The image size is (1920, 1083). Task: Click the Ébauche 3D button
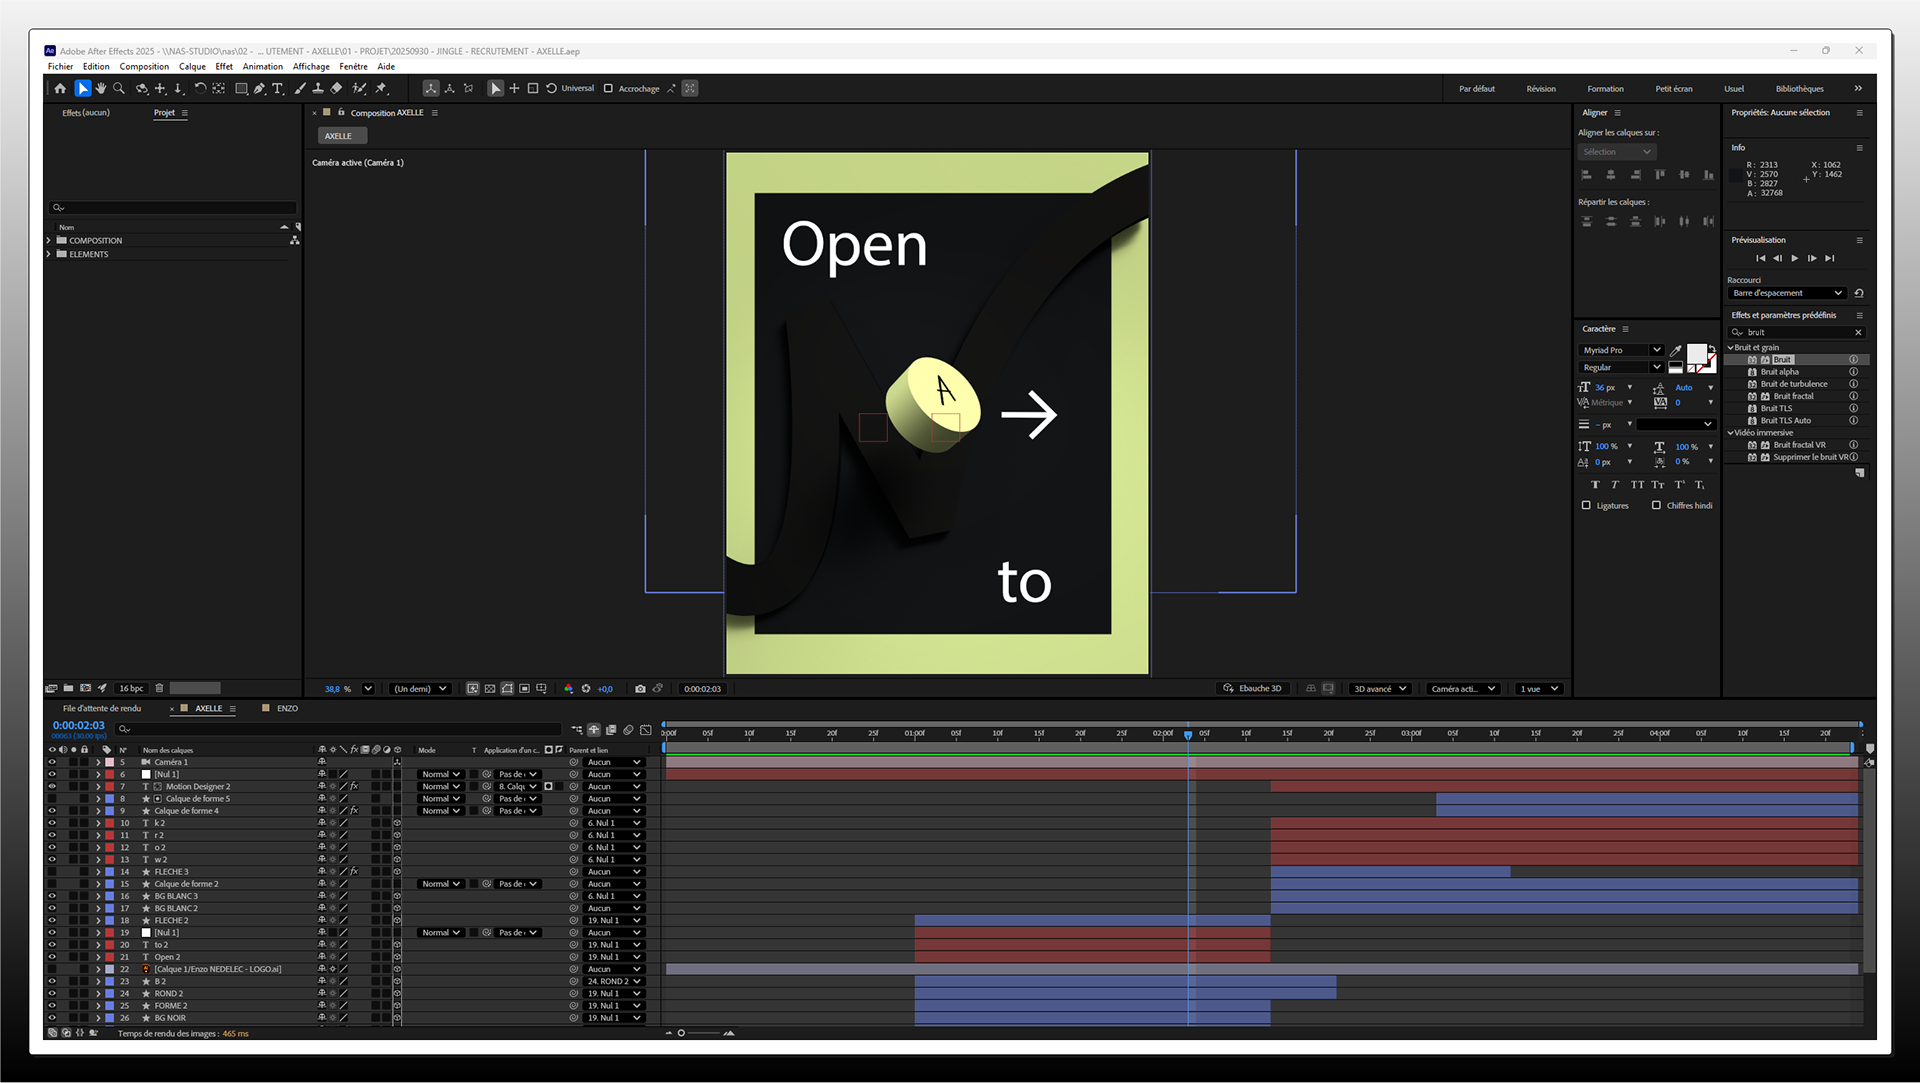coord(1252,689)
